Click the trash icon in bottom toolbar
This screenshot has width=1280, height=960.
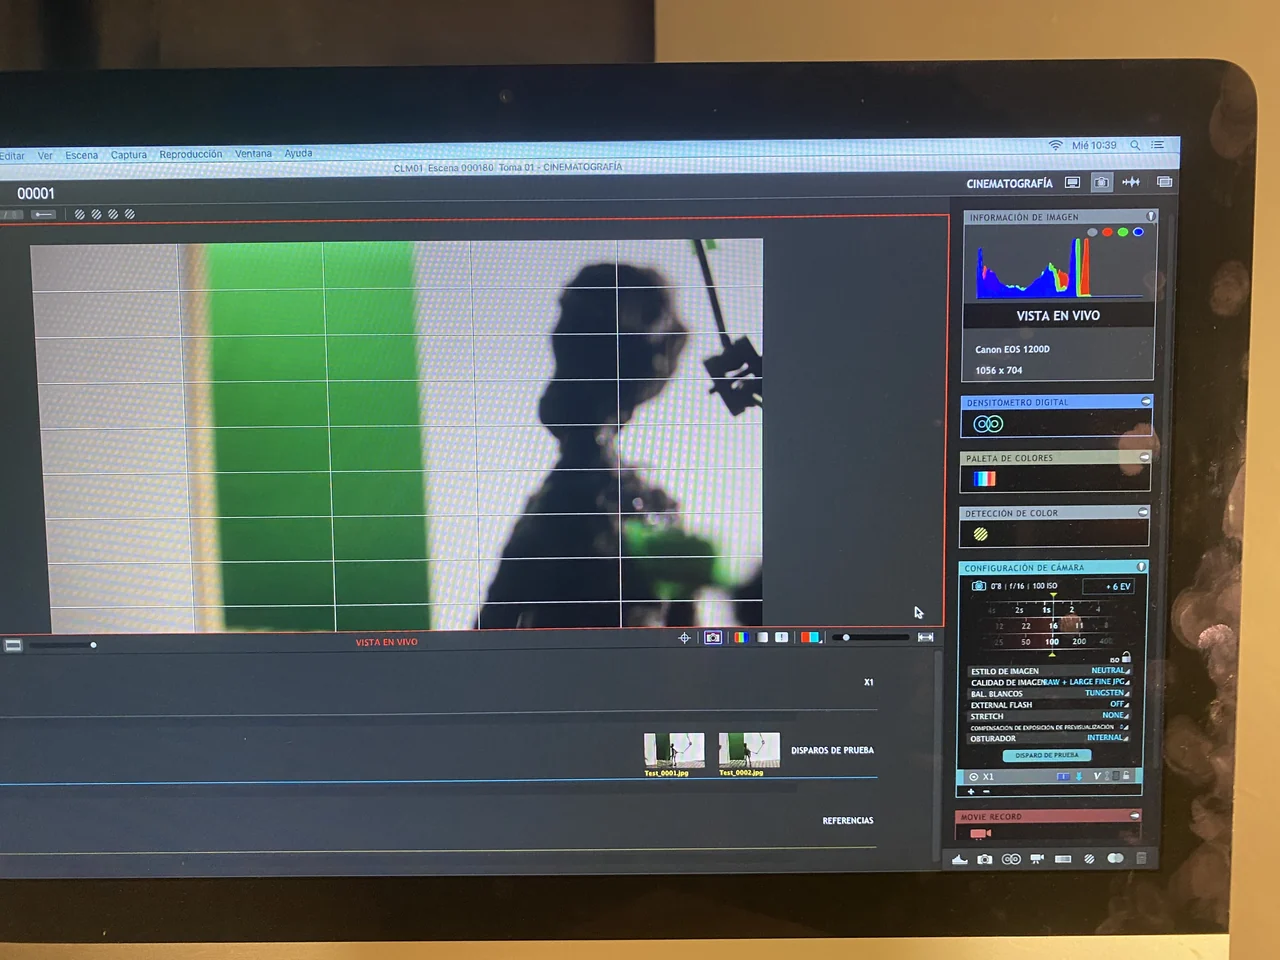tap(1141, 858)
